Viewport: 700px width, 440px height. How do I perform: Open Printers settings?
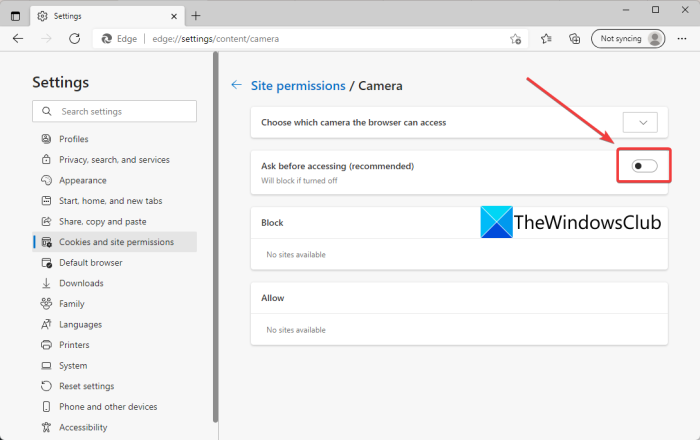click(74, 345)
